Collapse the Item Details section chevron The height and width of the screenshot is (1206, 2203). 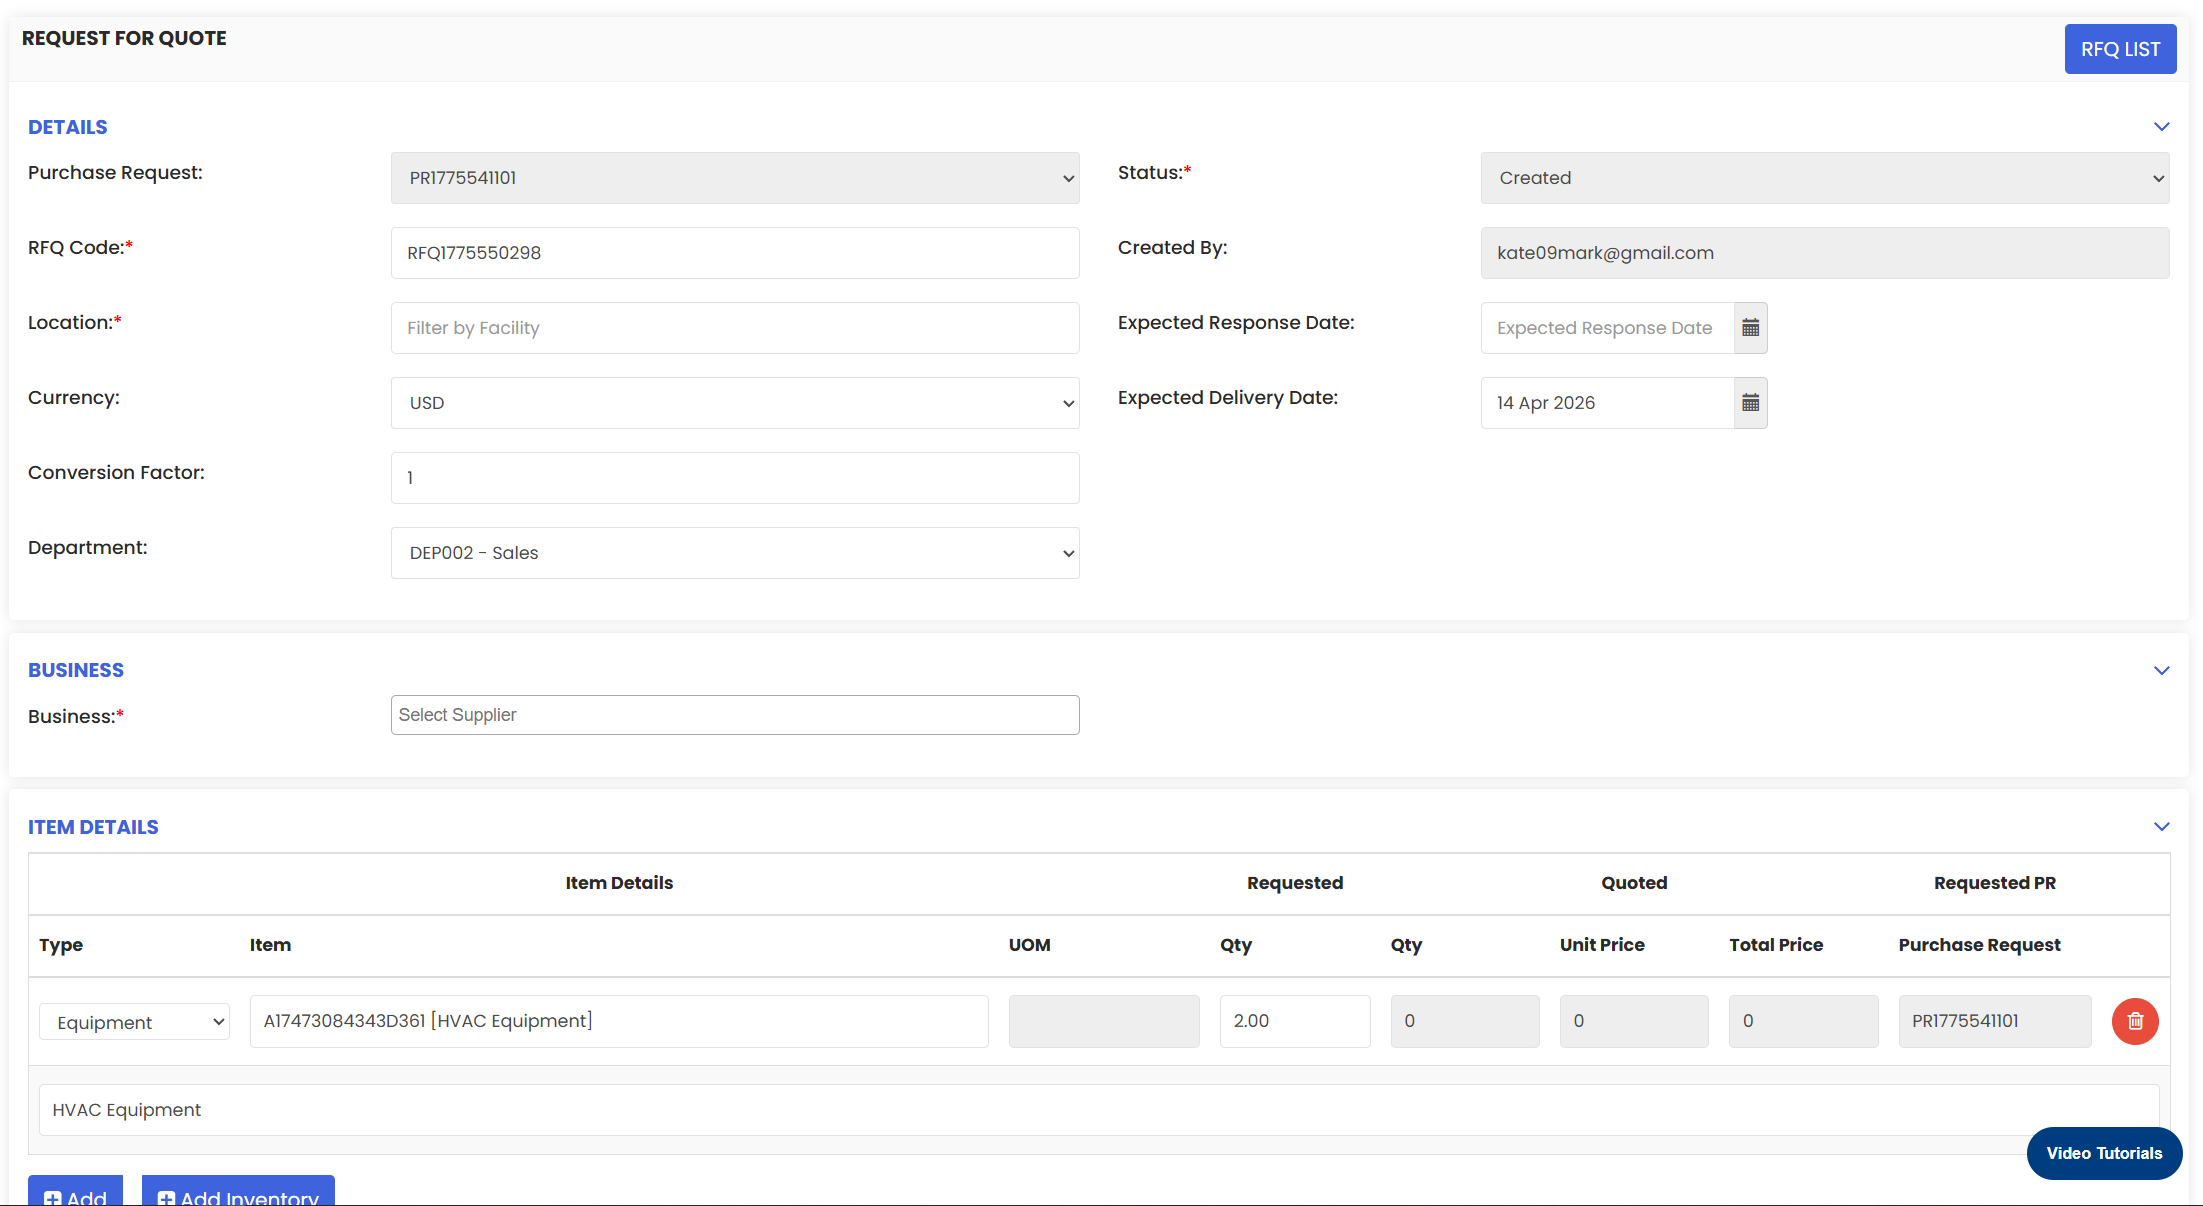point(2161,827)
